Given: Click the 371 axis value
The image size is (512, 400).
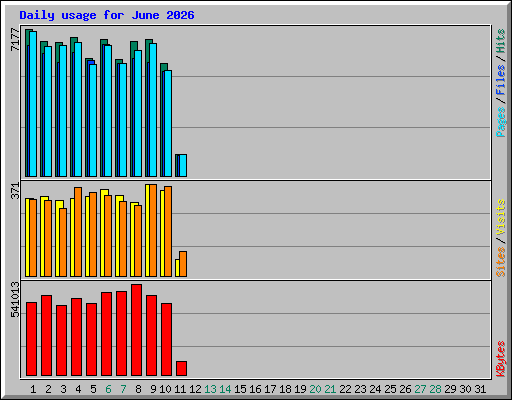Looking at the screenshot, I should [15, 191].
